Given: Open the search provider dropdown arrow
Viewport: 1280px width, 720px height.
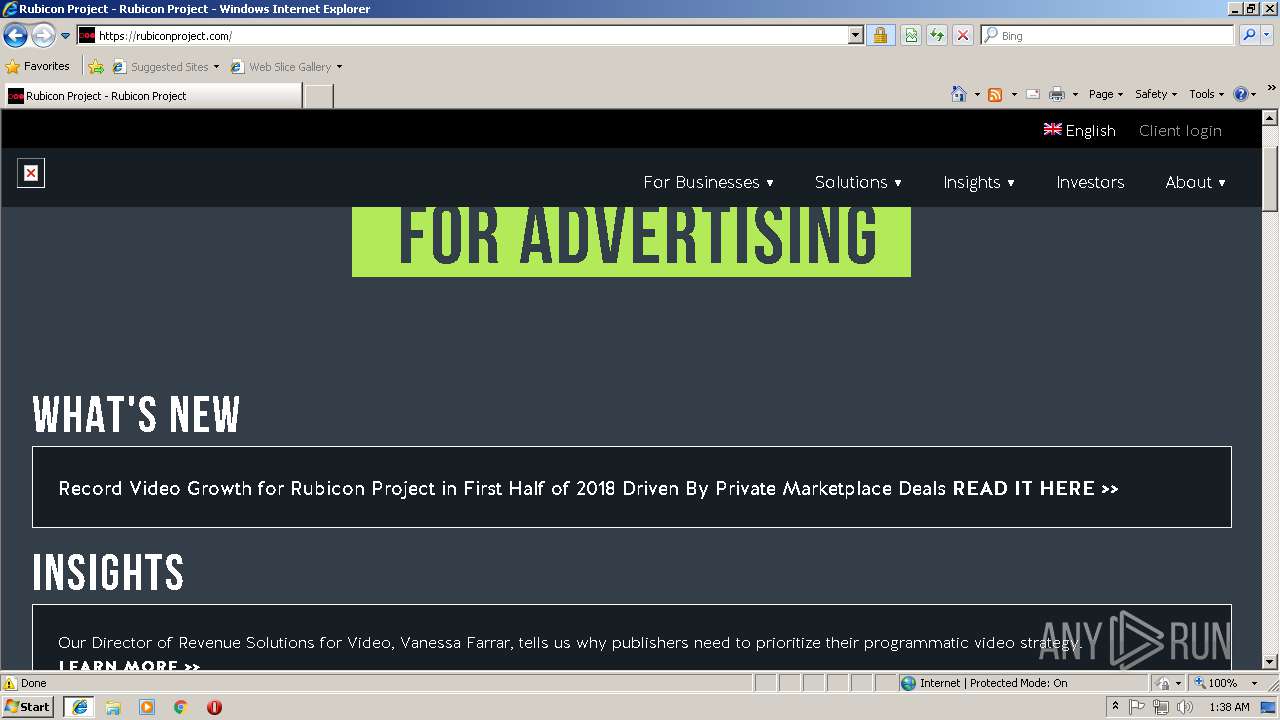Looking at the screenshot, I should pos(1267,35).
